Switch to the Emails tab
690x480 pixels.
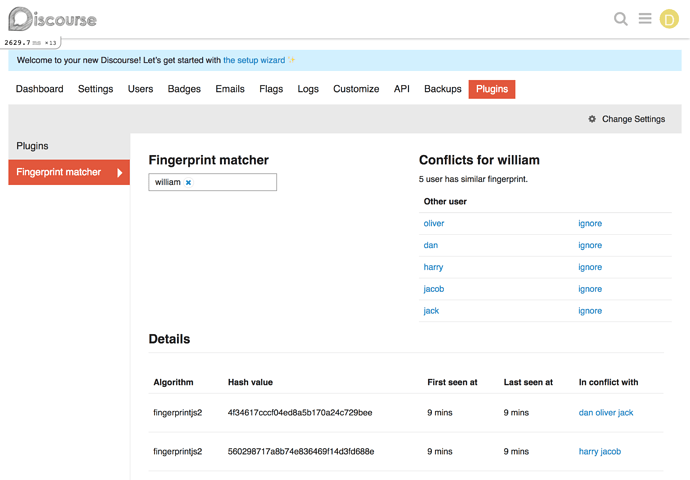point(230,89)
